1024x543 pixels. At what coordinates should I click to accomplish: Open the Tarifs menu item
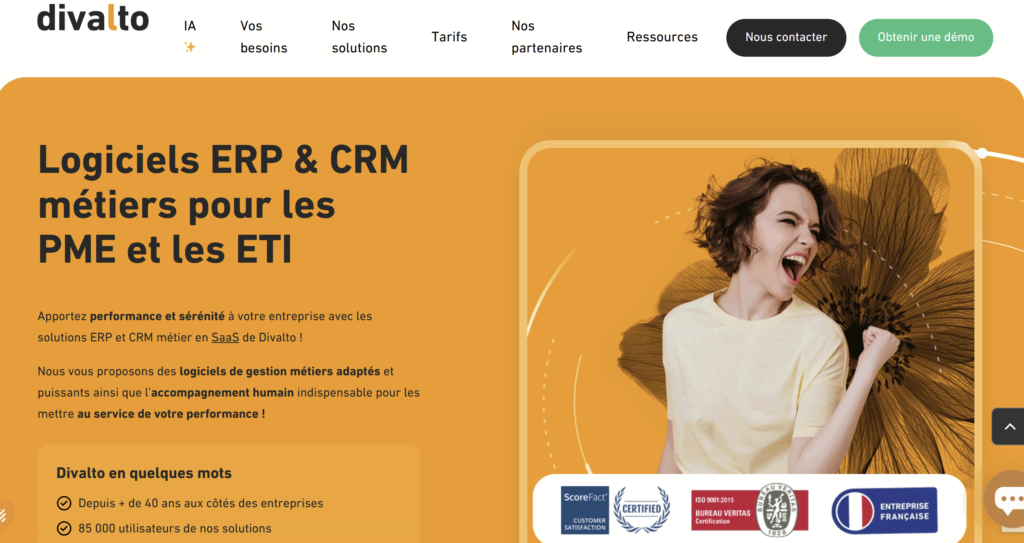(x=449, y=37)
